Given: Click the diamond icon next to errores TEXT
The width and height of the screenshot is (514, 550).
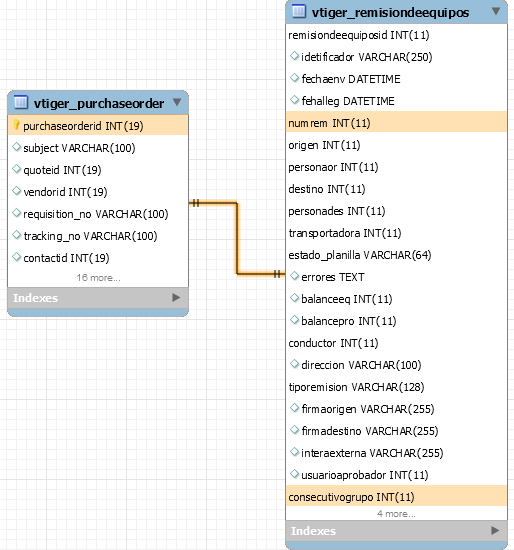Looking at the screenshot, I should 294,276.
